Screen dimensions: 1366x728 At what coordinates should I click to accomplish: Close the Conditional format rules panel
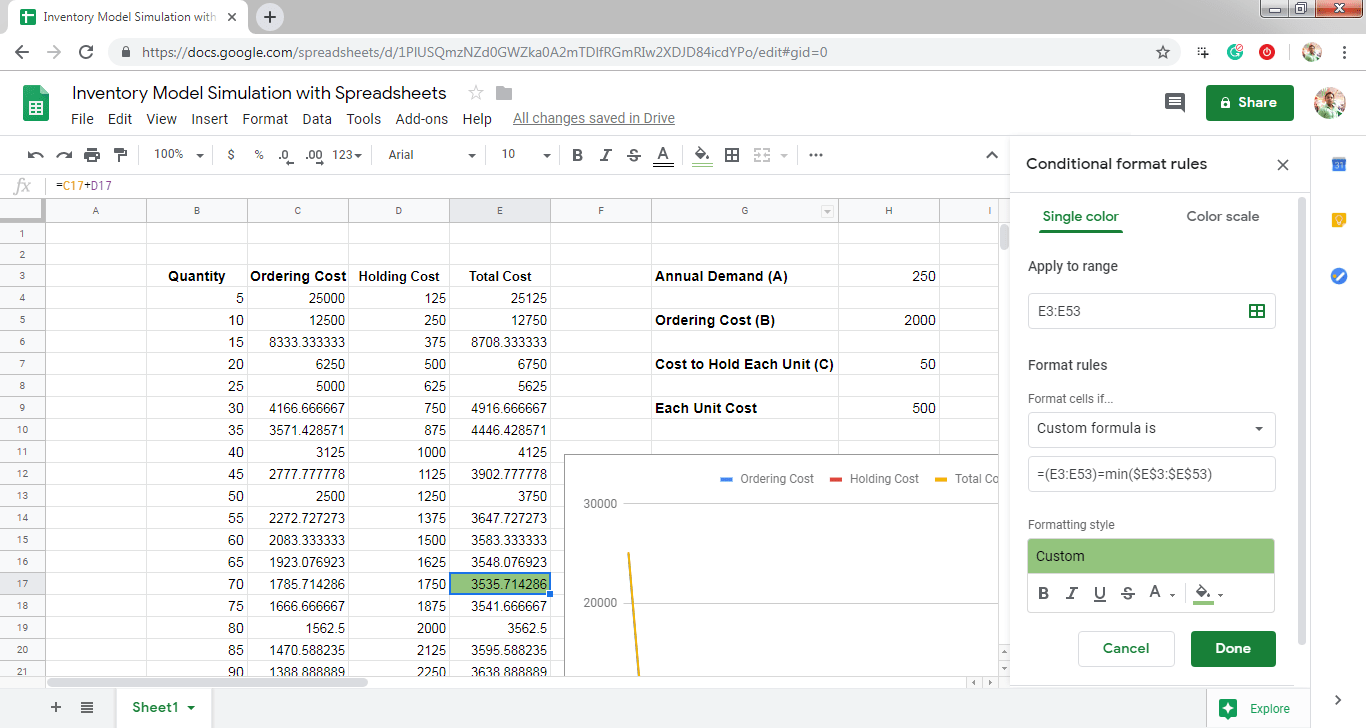(1283, 165)
